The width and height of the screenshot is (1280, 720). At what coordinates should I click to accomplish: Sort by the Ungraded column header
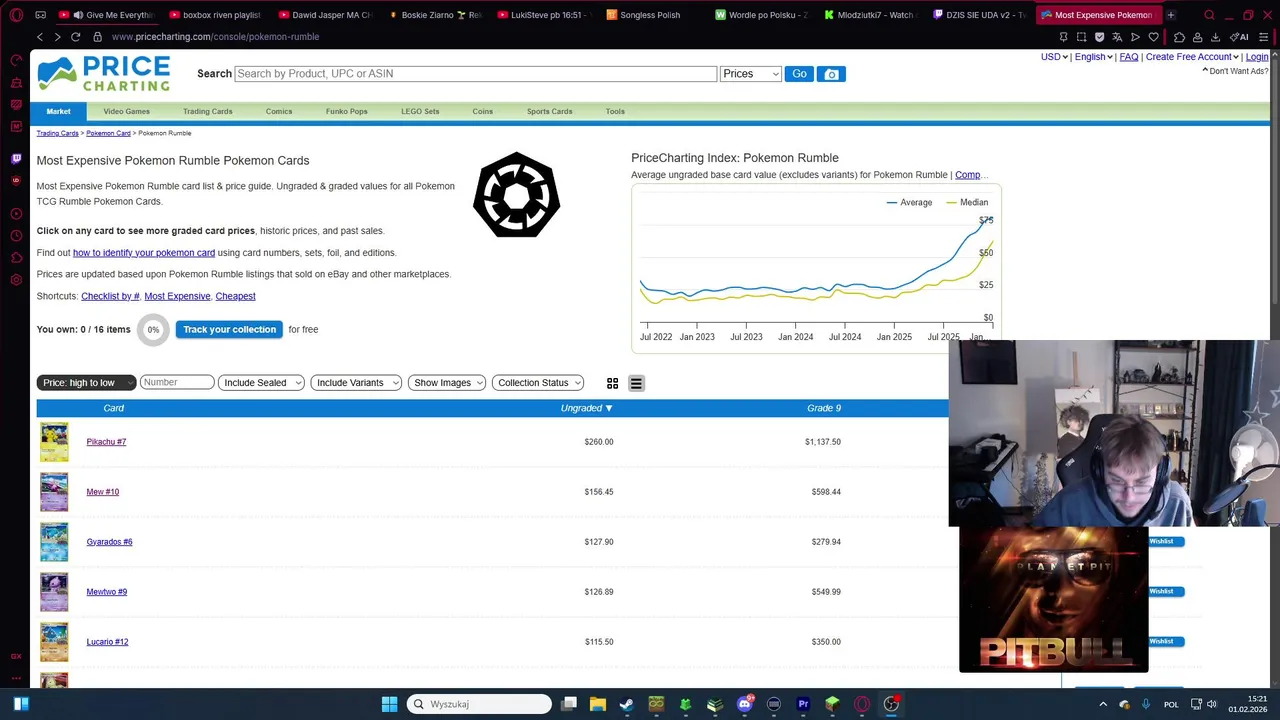587,408
